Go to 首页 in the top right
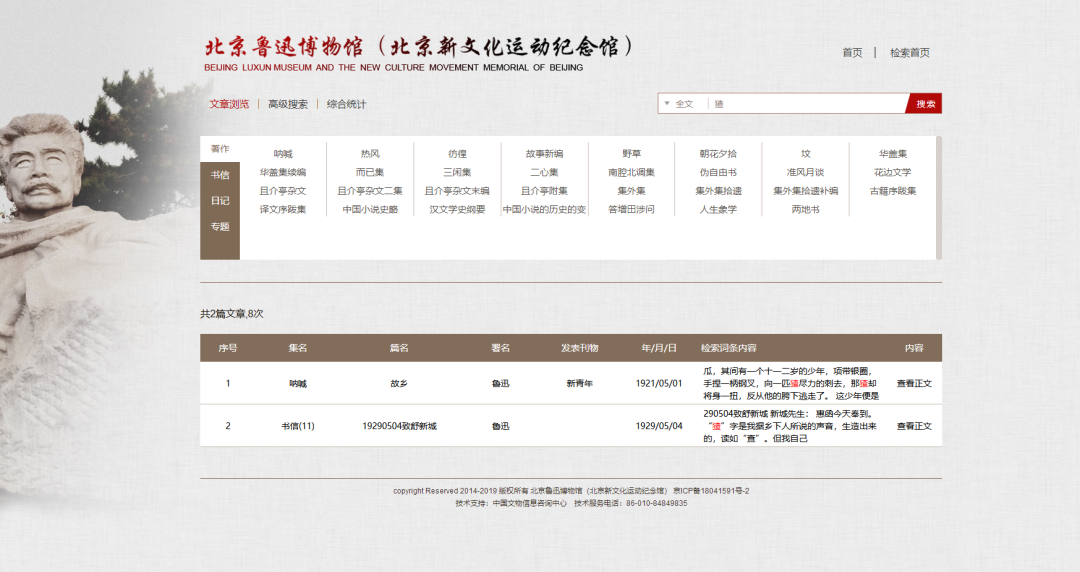Viewport: 1080px width, 572px height. [852, 52]
